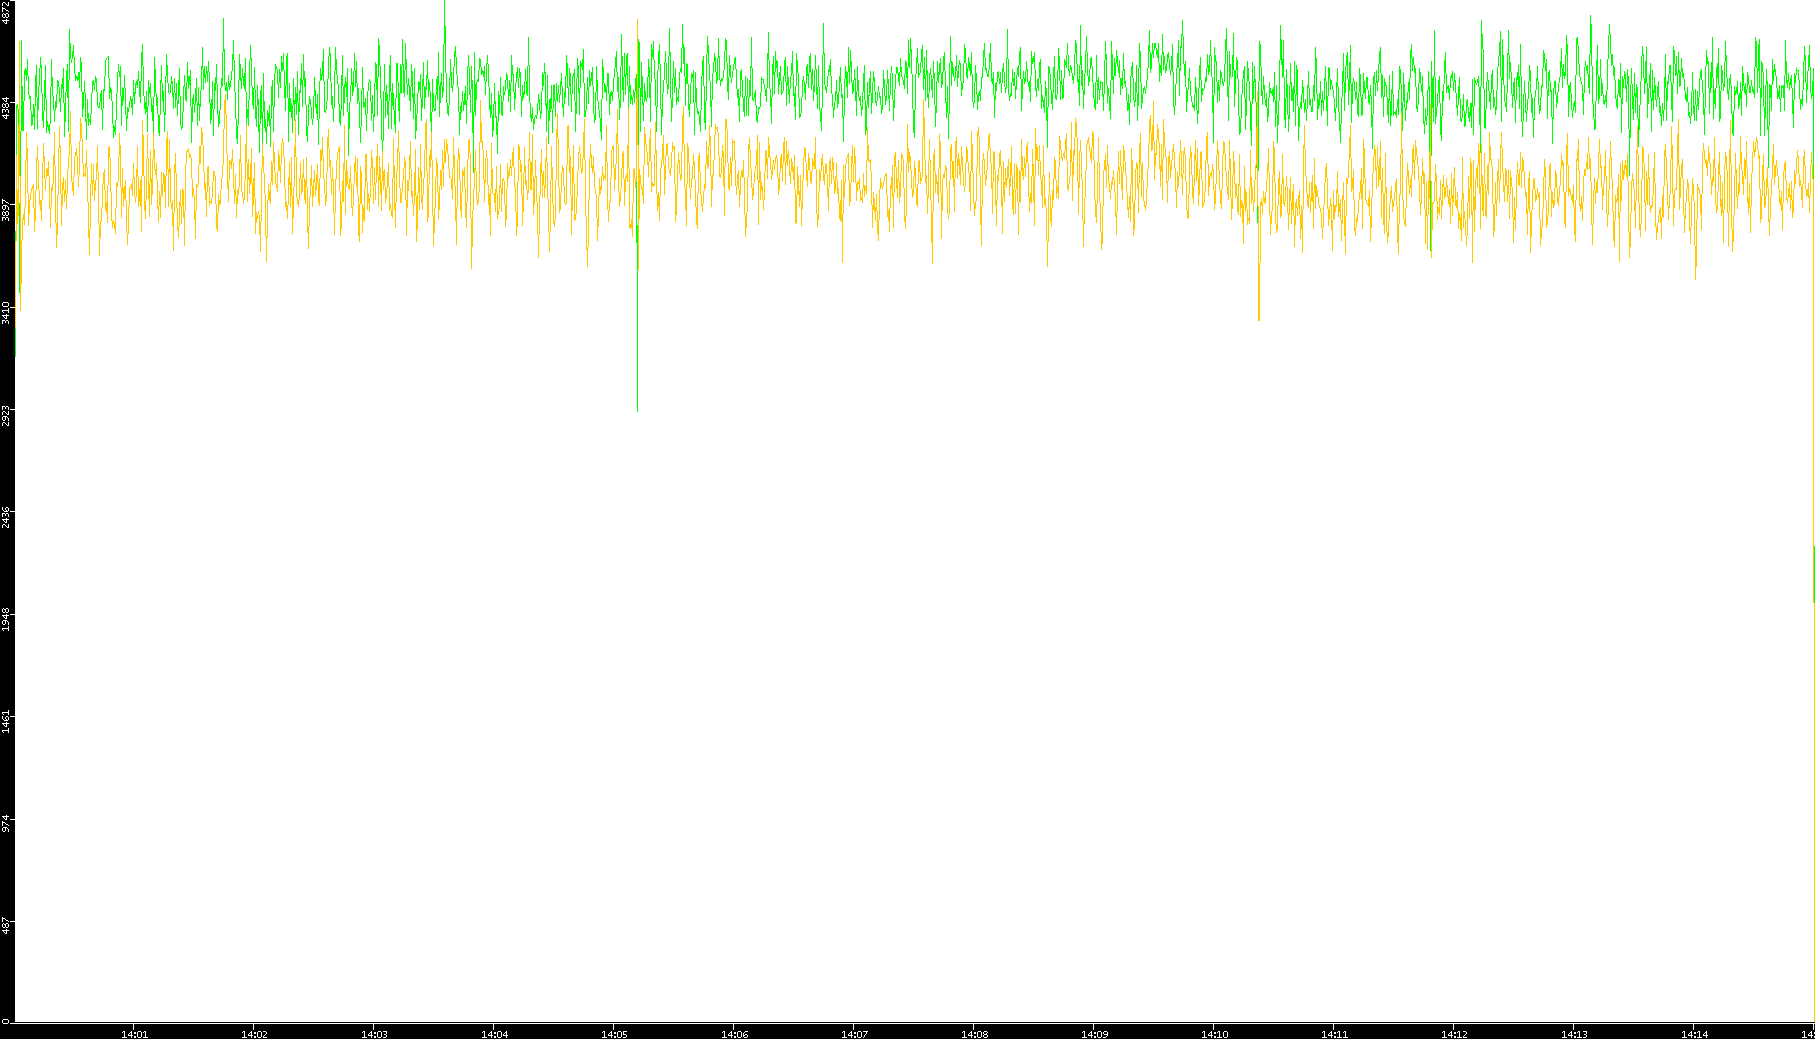The image size is (1815, 1039).
Task: Click the 14:09 time label
Action: point(1094,1034)
